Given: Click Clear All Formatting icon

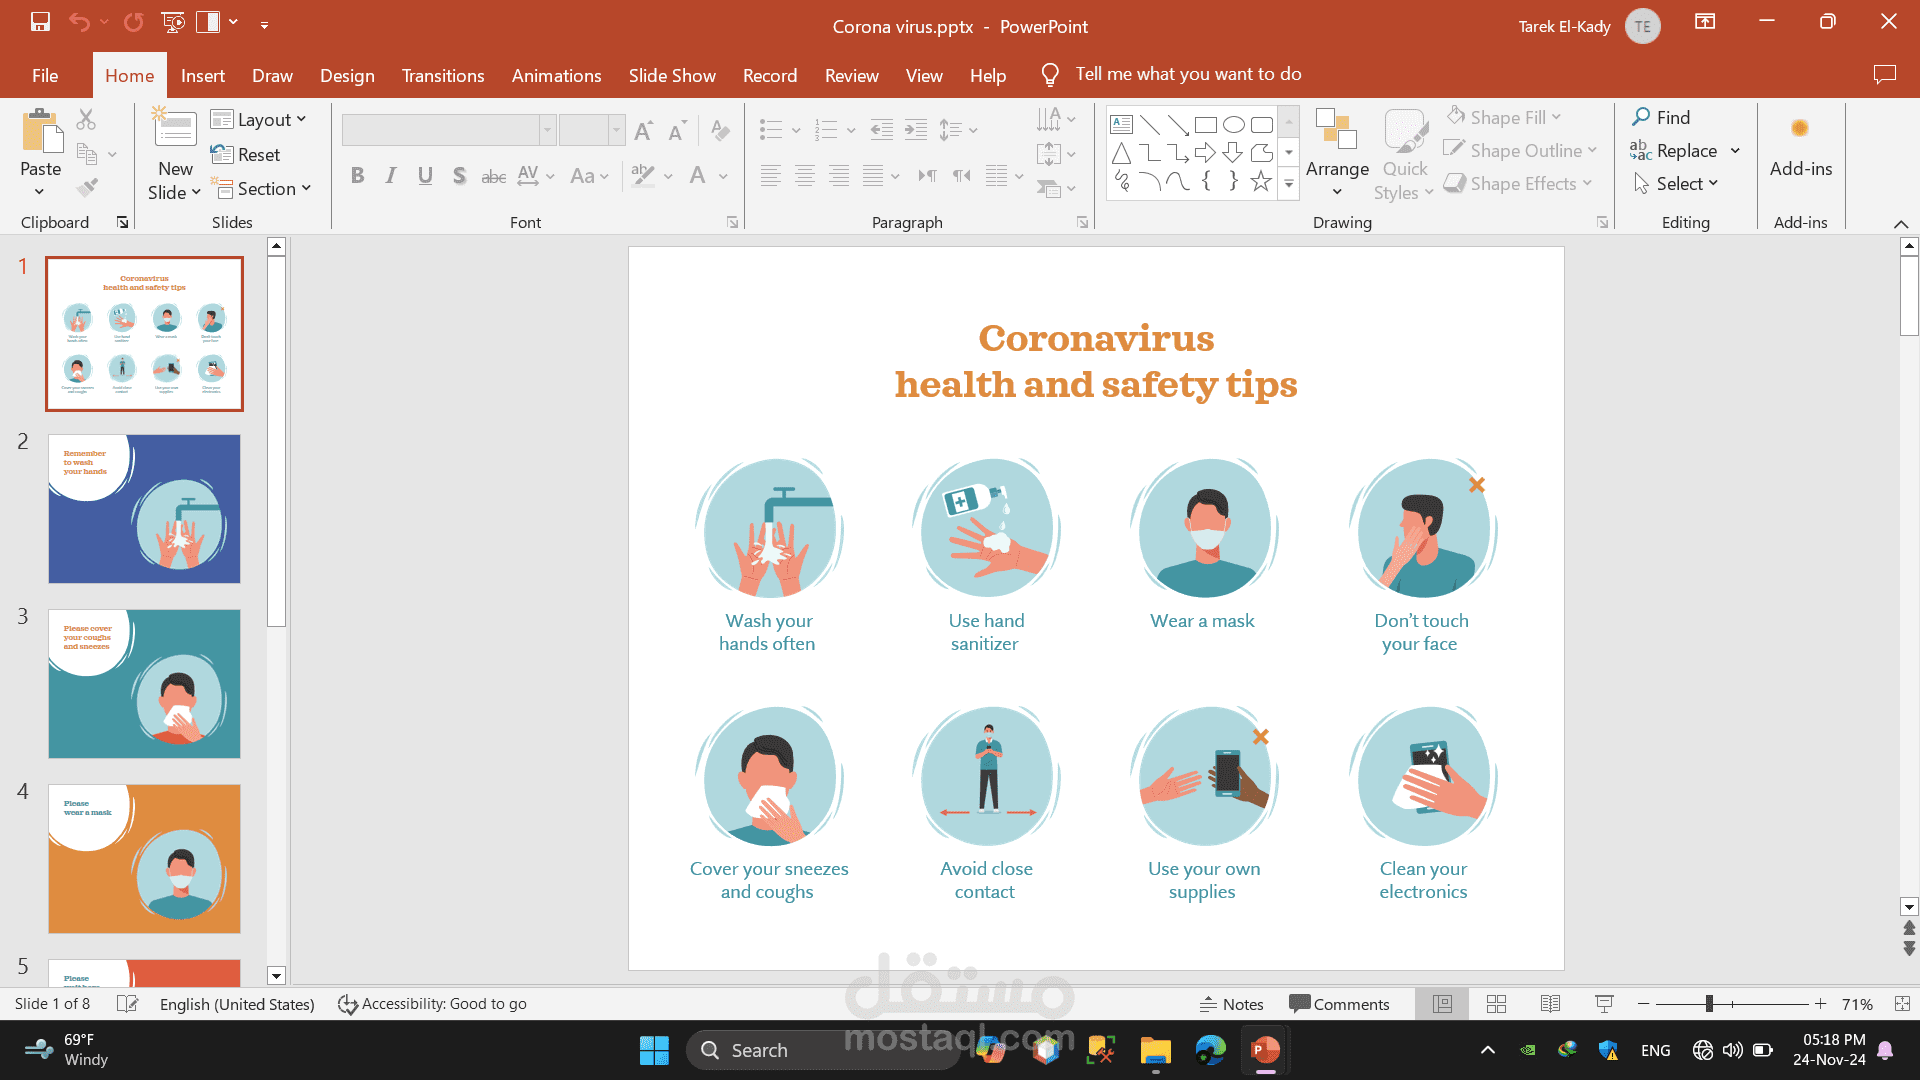Looking at the screenshot, I should point(719,130).
